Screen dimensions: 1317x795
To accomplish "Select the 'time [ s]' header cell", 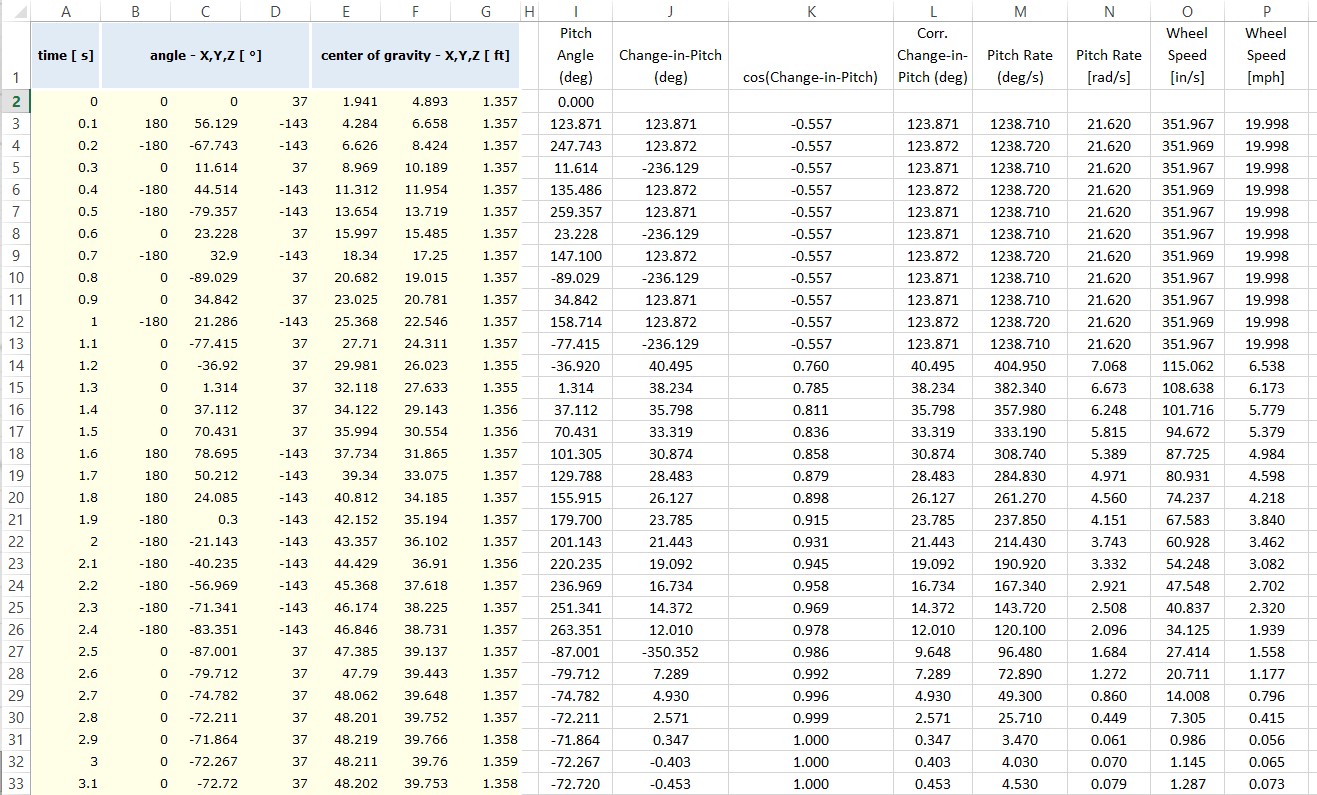I will tap(66, 55).
